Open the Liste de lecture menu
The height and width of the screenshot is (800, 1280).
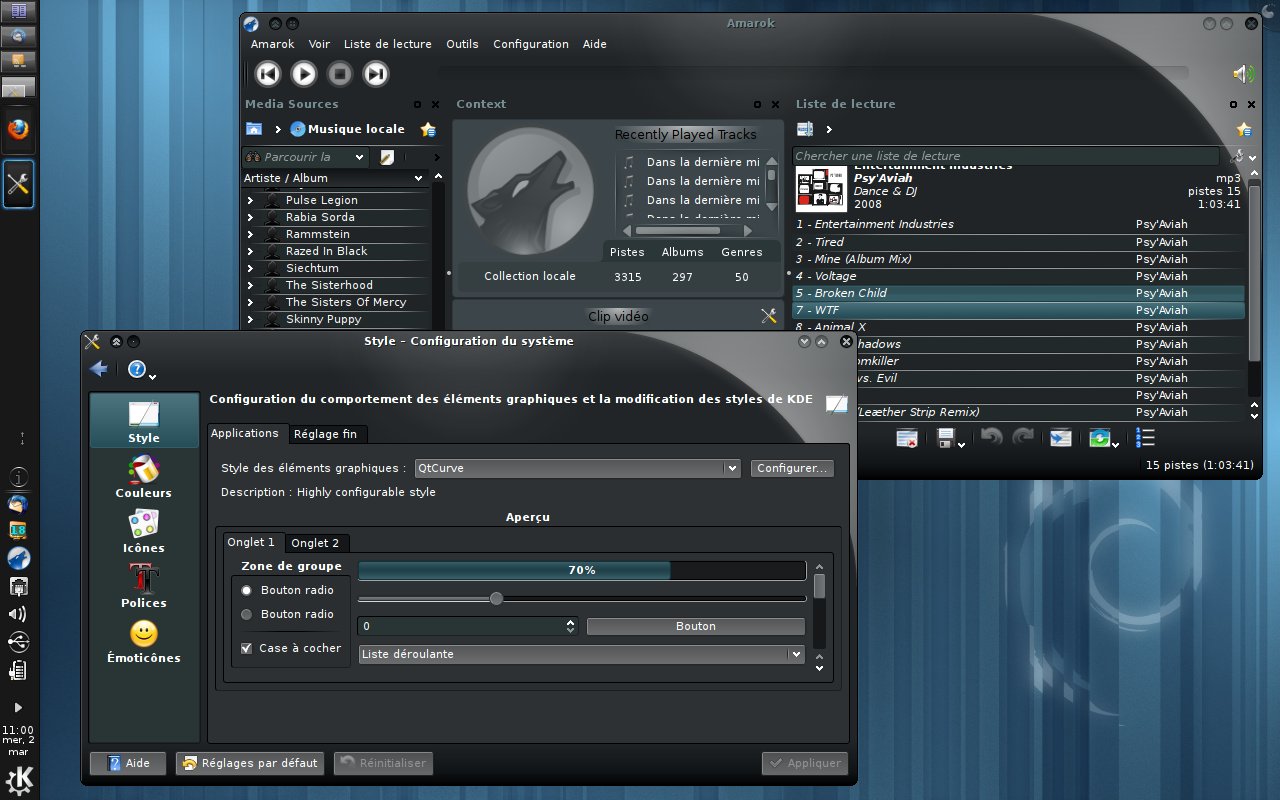tap(388, 44)
